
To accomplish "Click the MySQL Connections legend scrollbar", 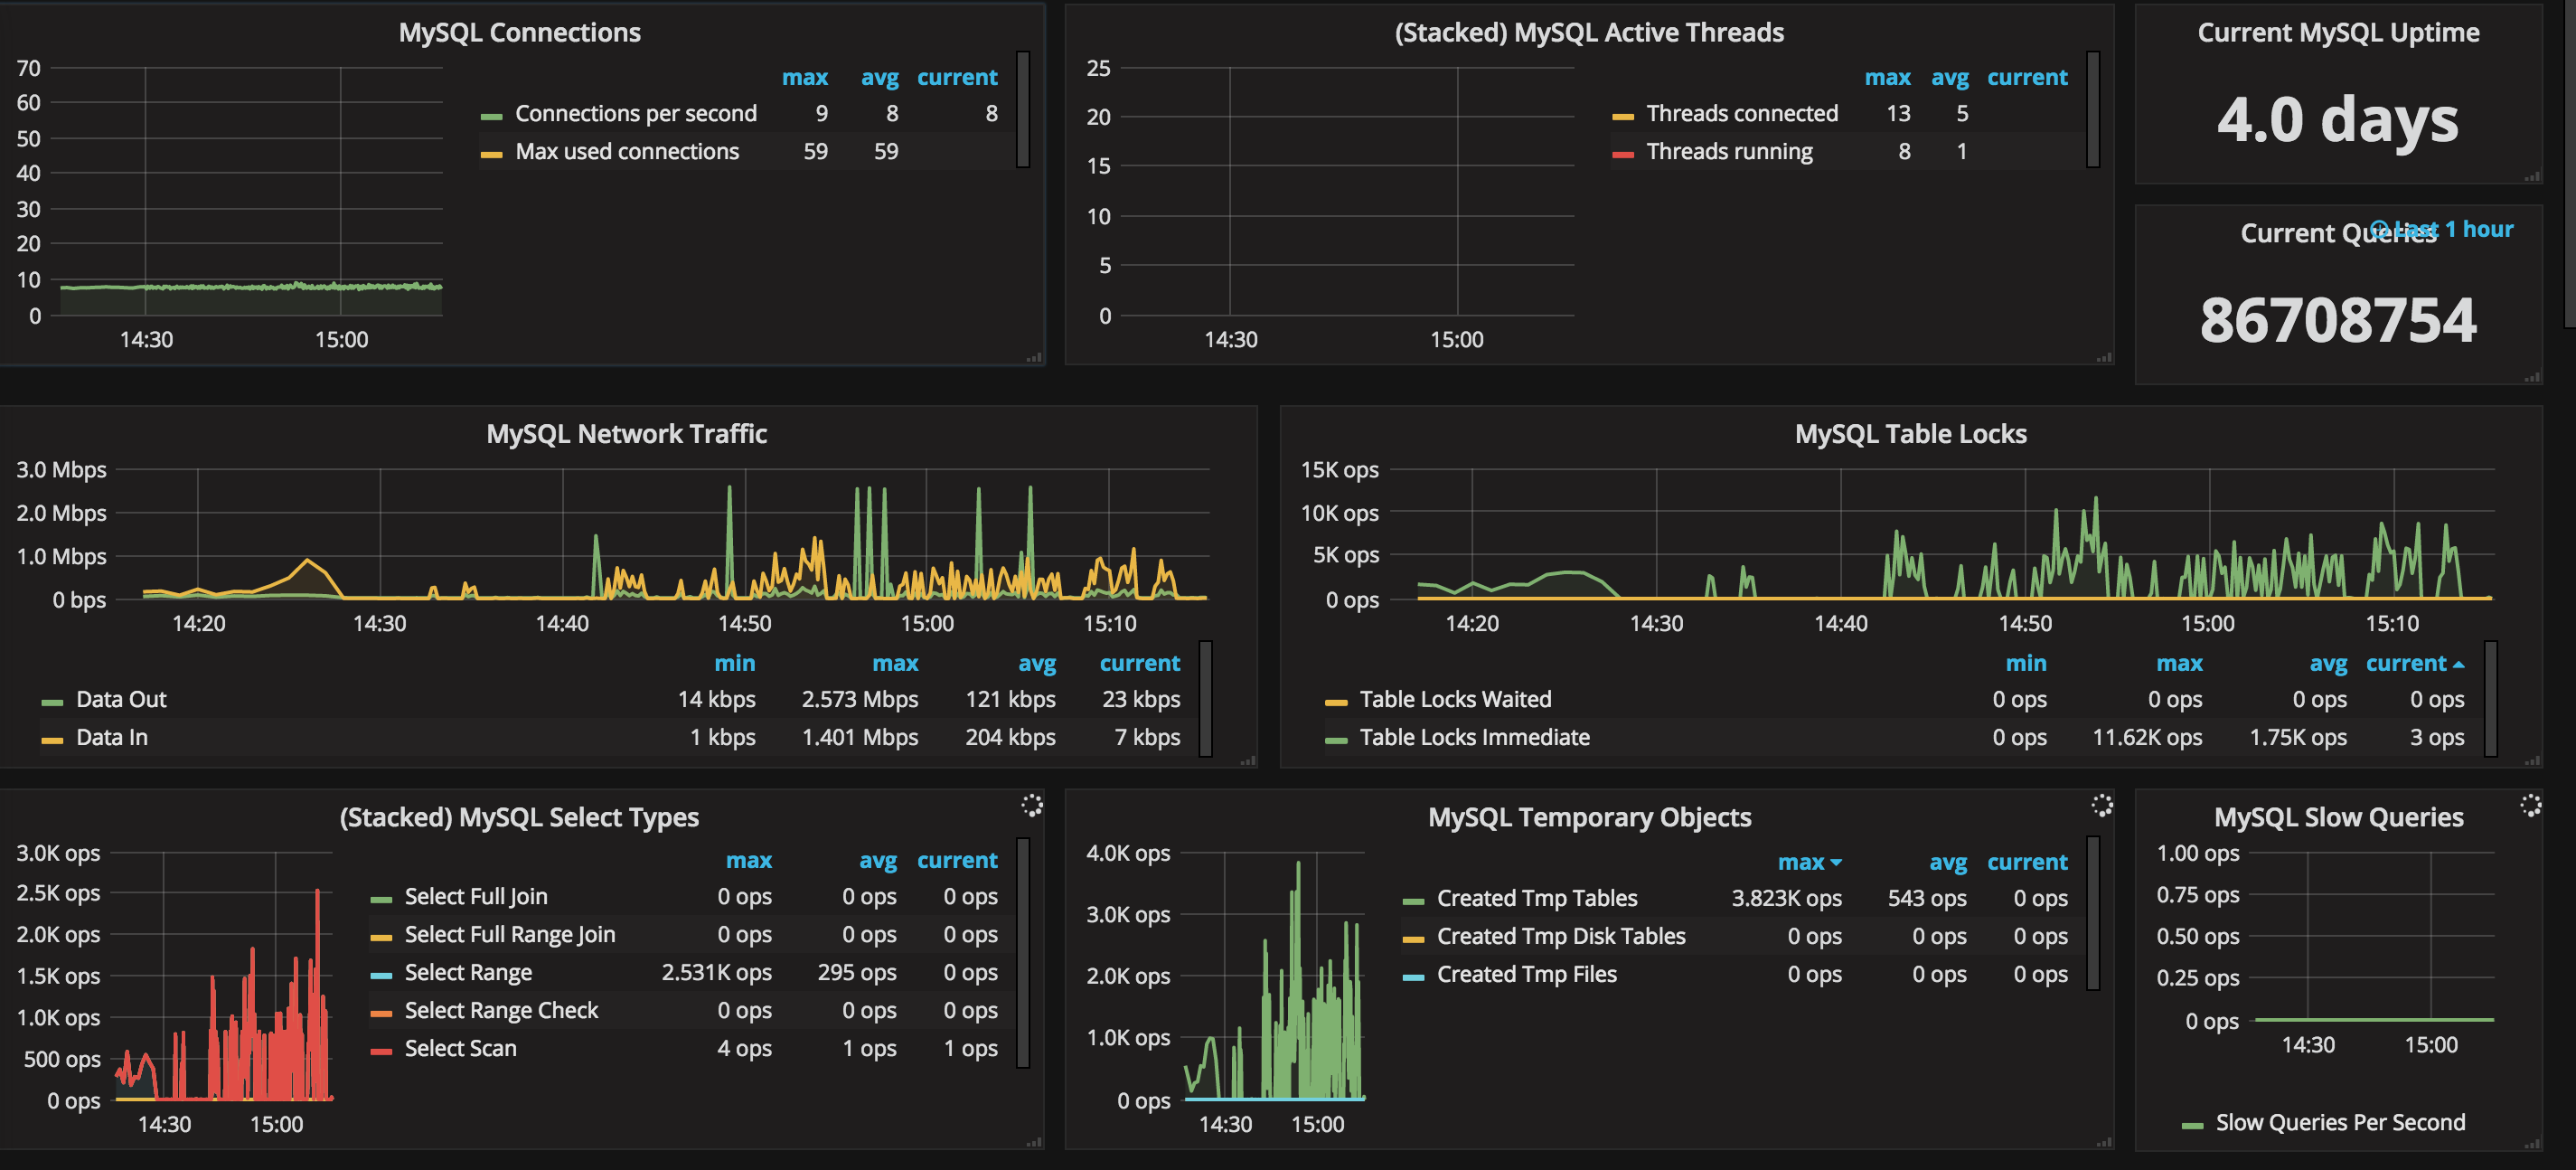I will point(1023,109).
